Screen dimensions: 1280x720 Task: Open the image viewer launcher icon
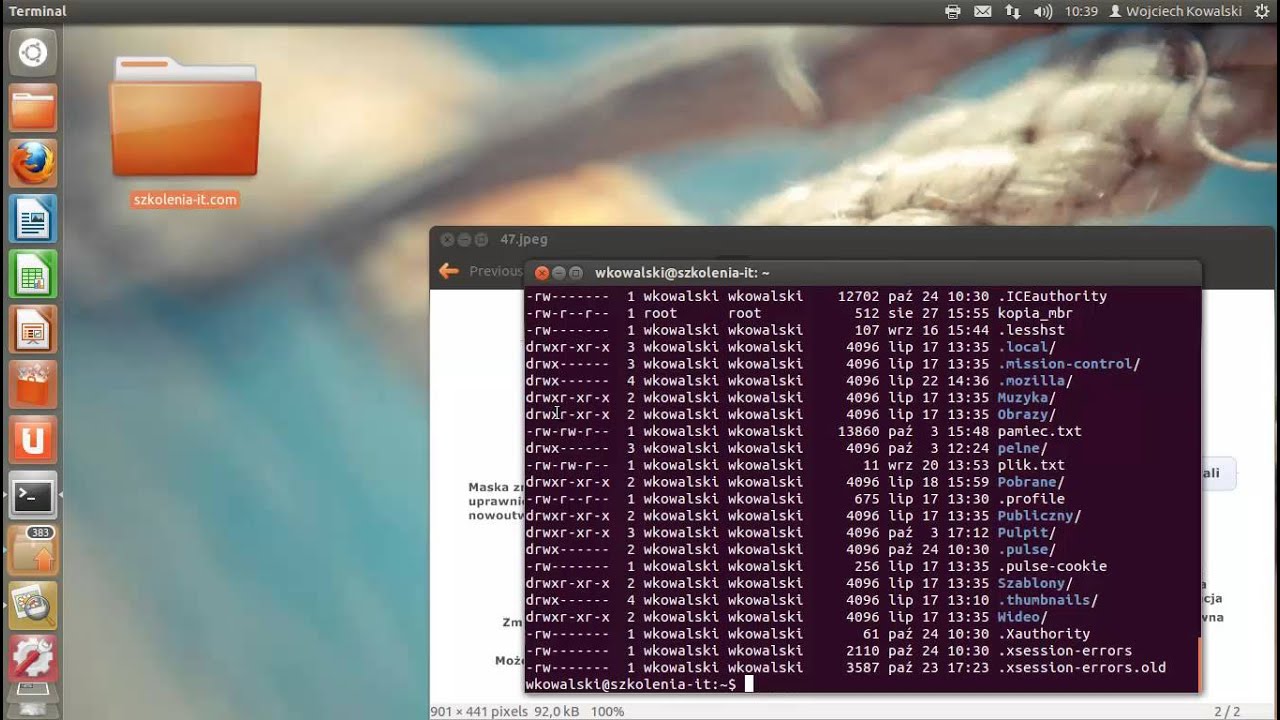point(33,604)
